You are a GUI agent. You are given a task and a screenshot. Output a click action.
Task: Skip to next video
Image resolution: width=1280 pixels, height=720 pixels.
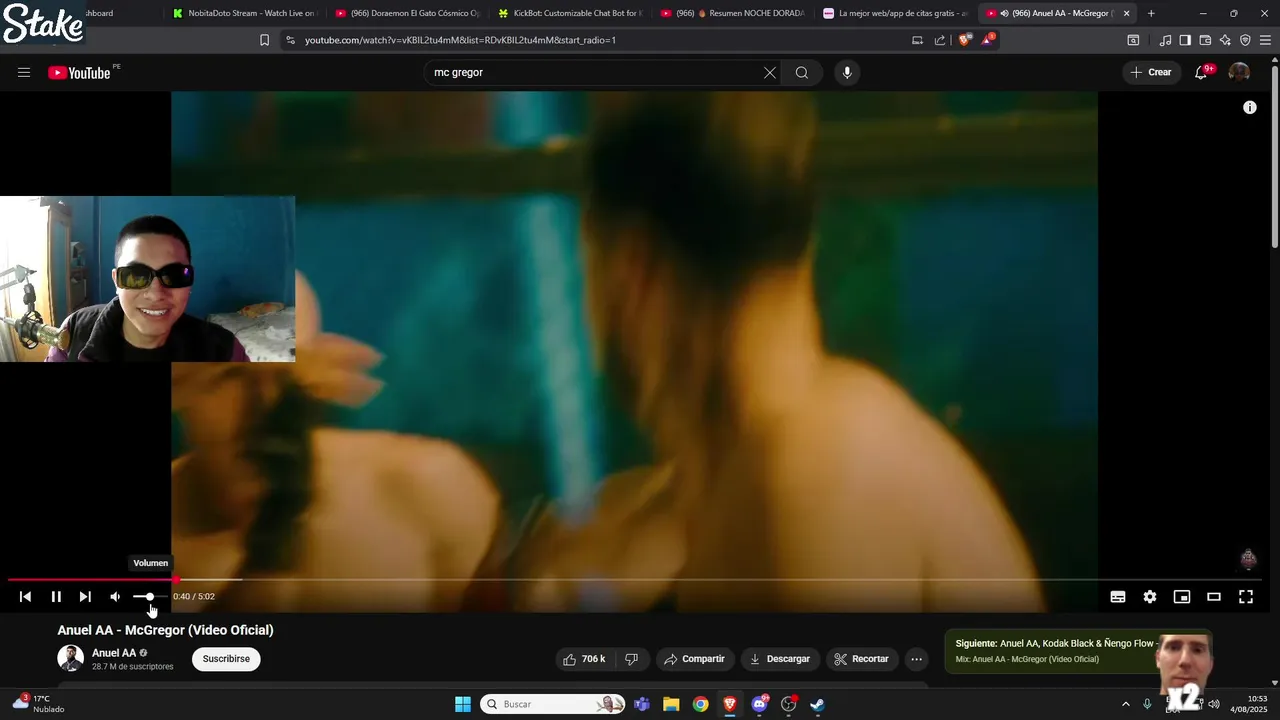(85, 597)
